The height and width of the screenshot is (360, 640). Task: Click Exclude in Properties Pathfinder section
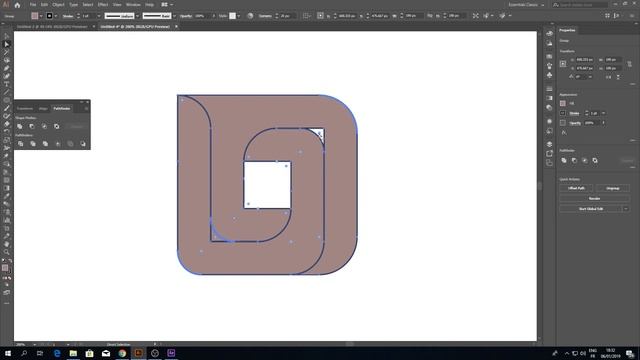pyautogui.click(x=595, y=160)
